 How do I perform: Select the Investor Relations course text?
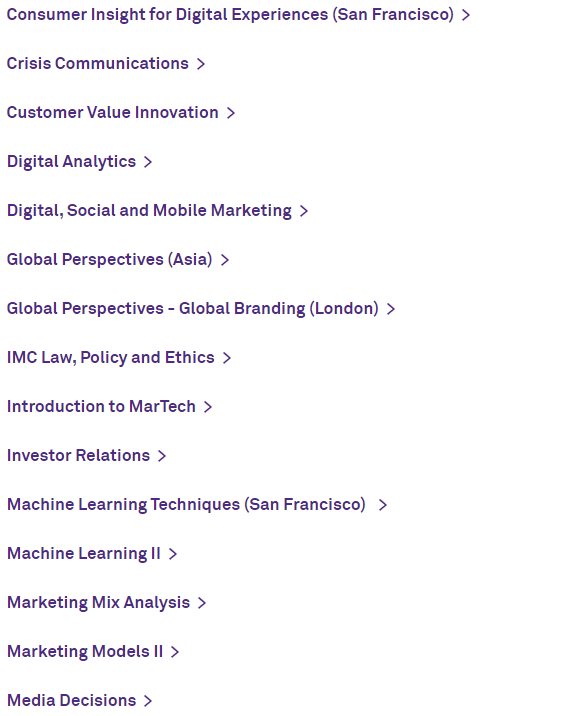click(78, 455)
